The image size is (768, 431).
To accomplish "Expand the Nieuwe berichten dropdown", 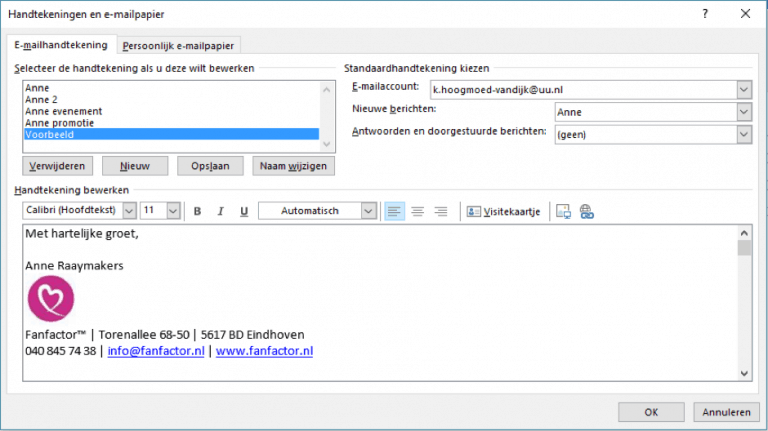I will click(744, 112).
